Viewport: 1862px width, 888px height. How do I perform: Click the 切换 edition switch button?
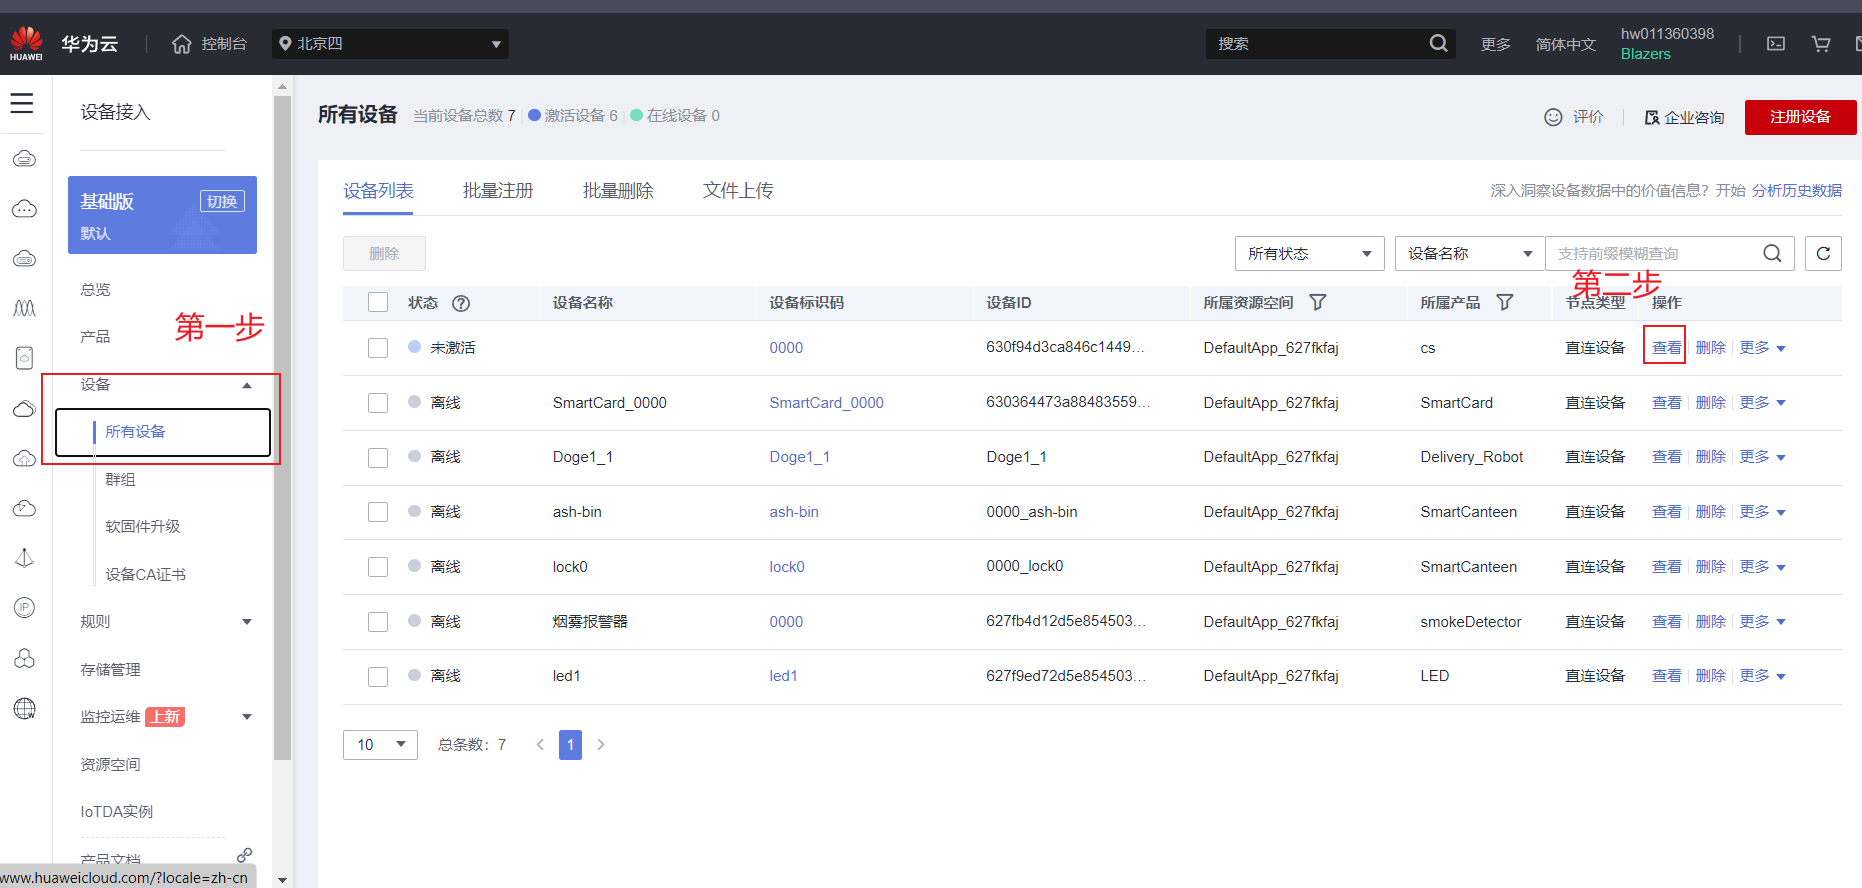[222, 201]
